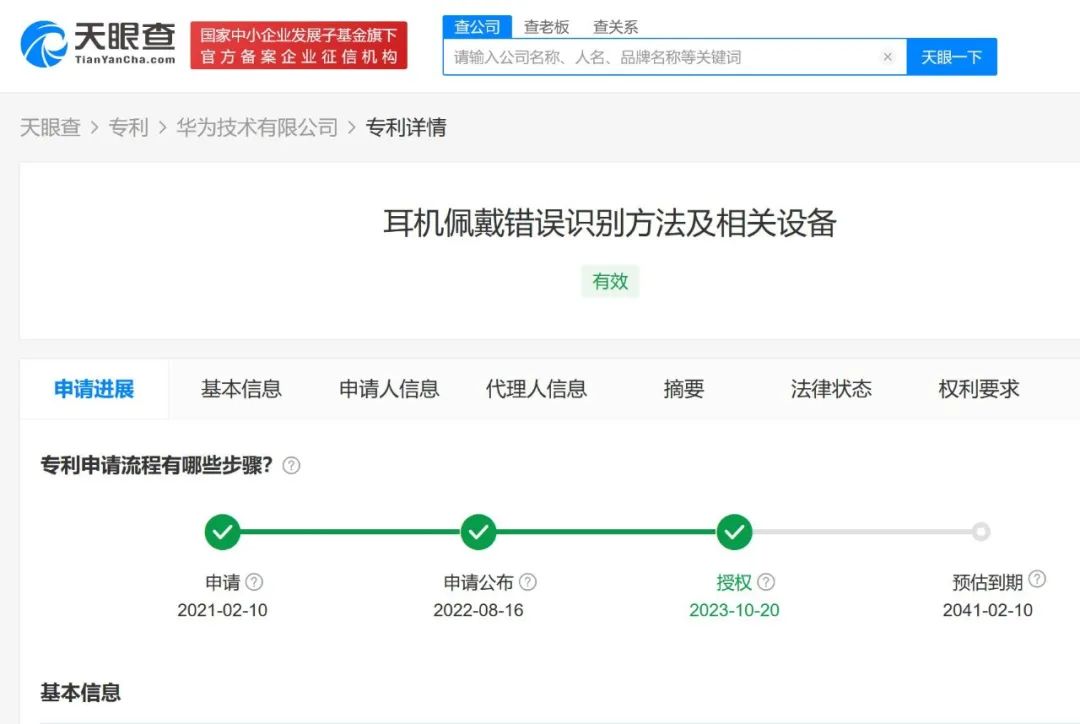
Task: Select the 查公司 search tab
Action: 477,27
